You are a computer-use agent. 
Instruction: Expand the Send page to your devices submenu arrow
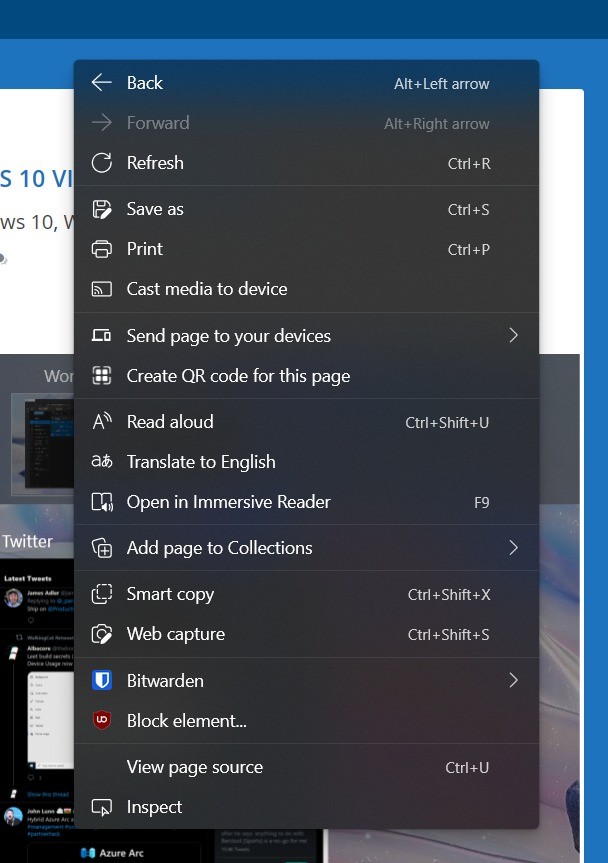pyautogui.click(x=513, y=336)
